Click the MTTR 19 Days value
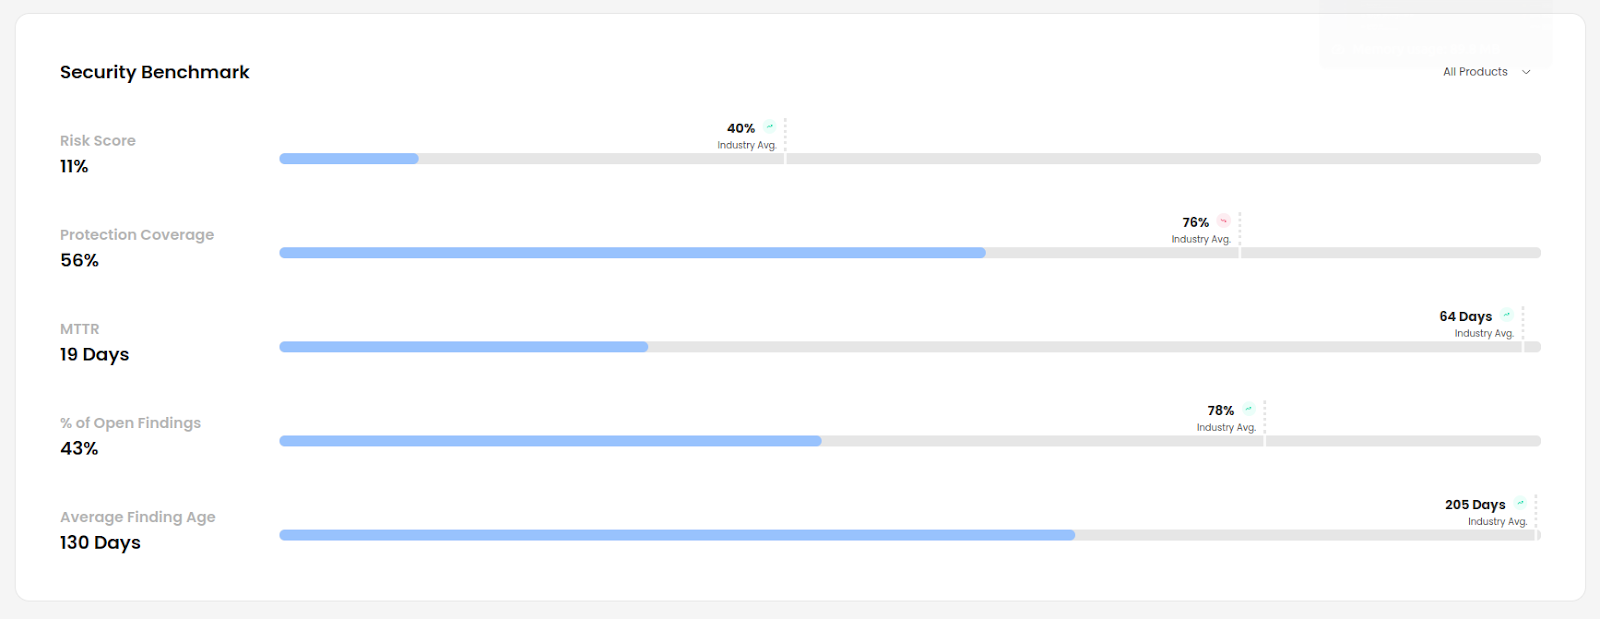The width and height of the screenshot is (1600, 619). click(x=94, y=354)
